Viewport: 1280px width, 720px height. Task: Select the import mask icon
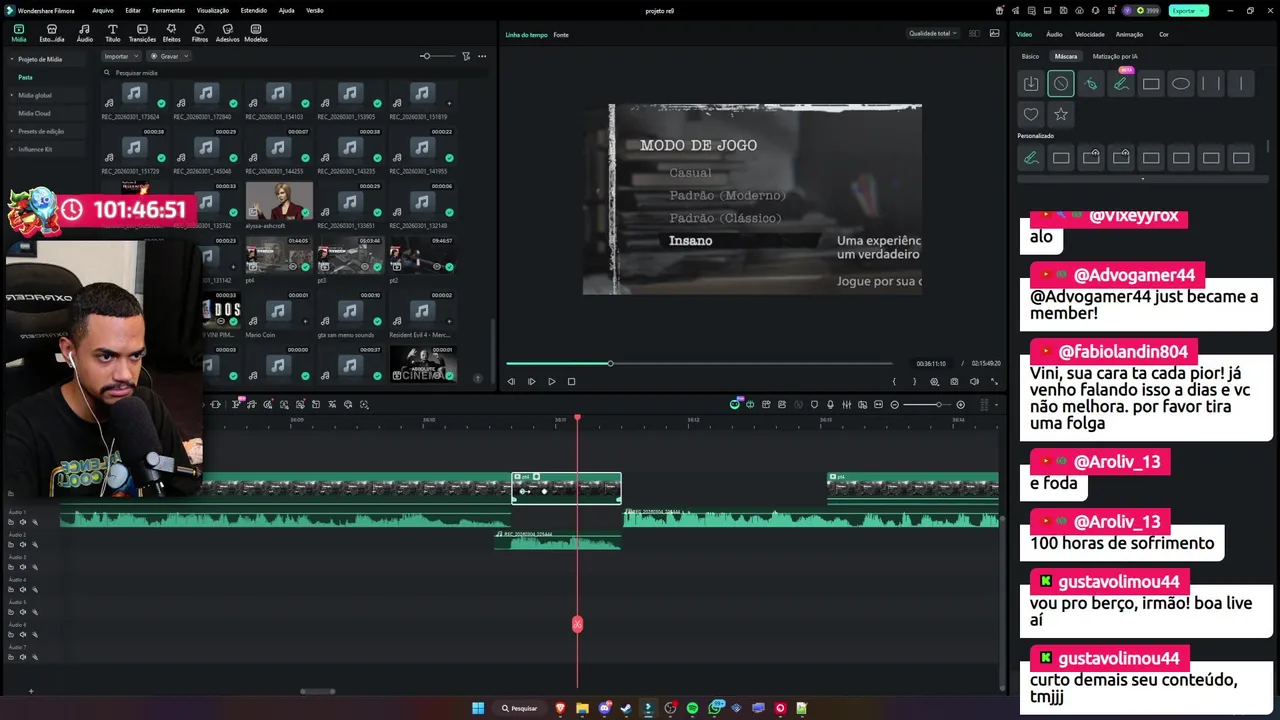tap(1031, 84)
